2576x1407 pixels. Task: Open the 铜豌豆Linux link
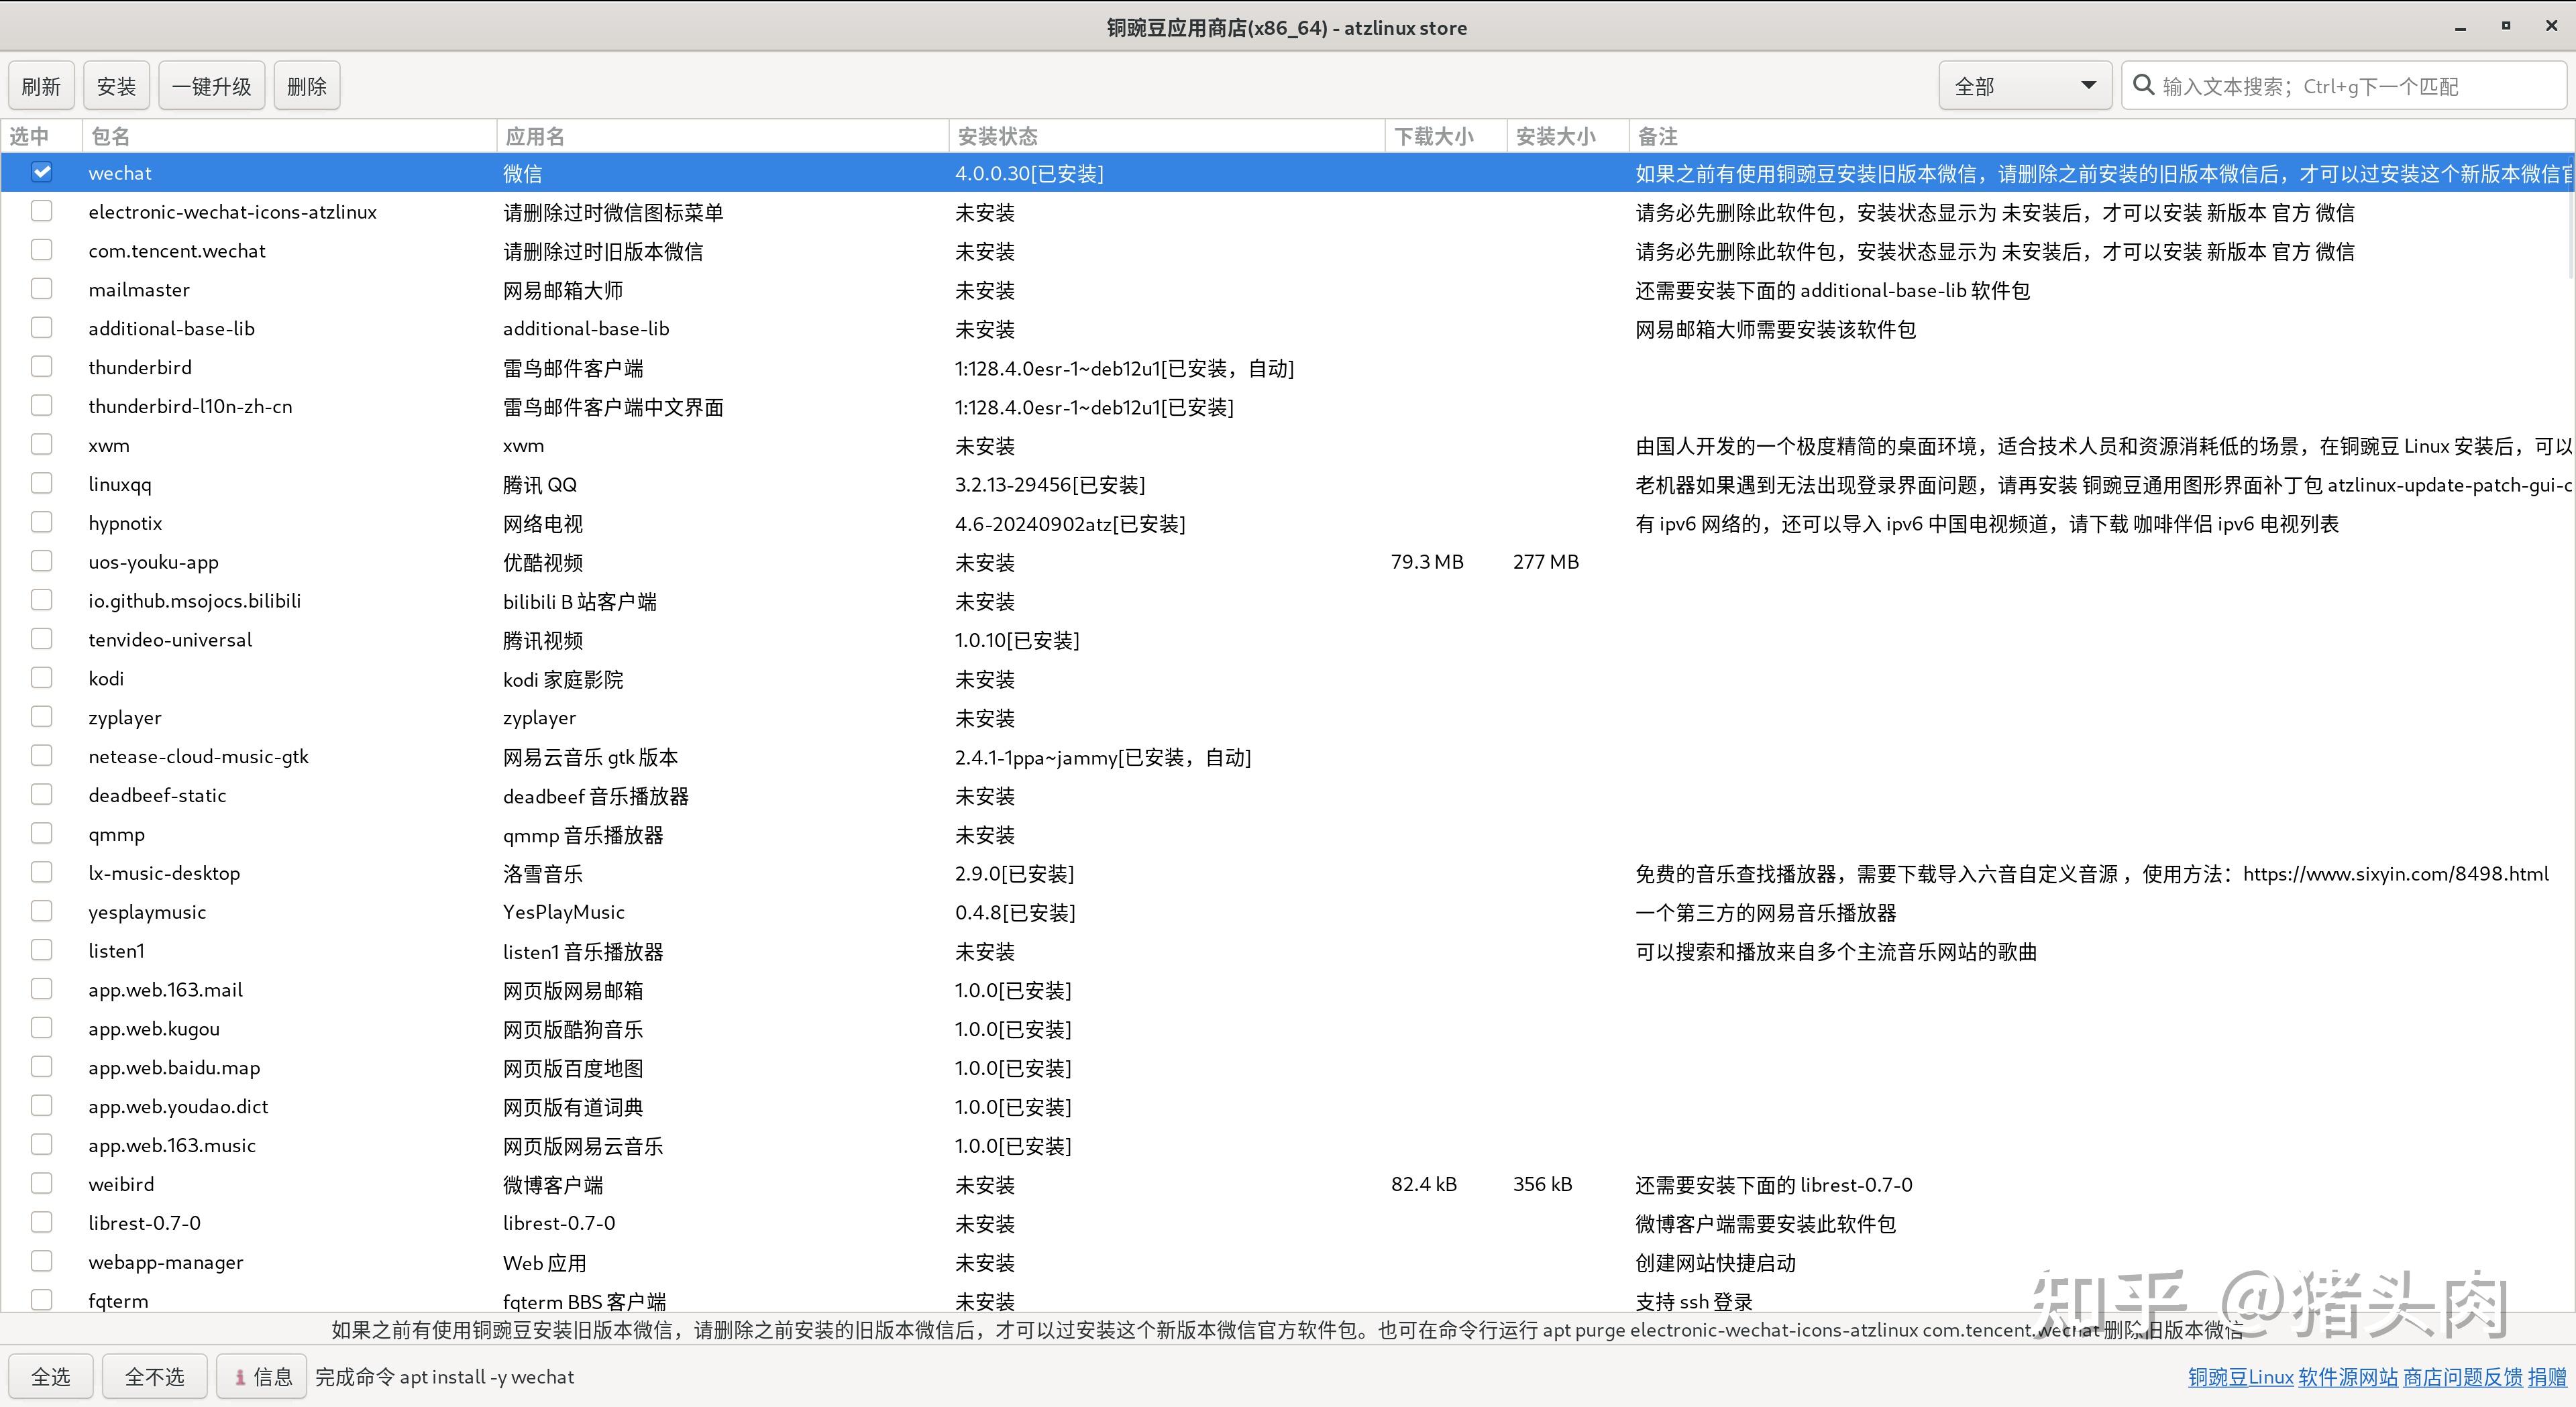point(2240,1377)
